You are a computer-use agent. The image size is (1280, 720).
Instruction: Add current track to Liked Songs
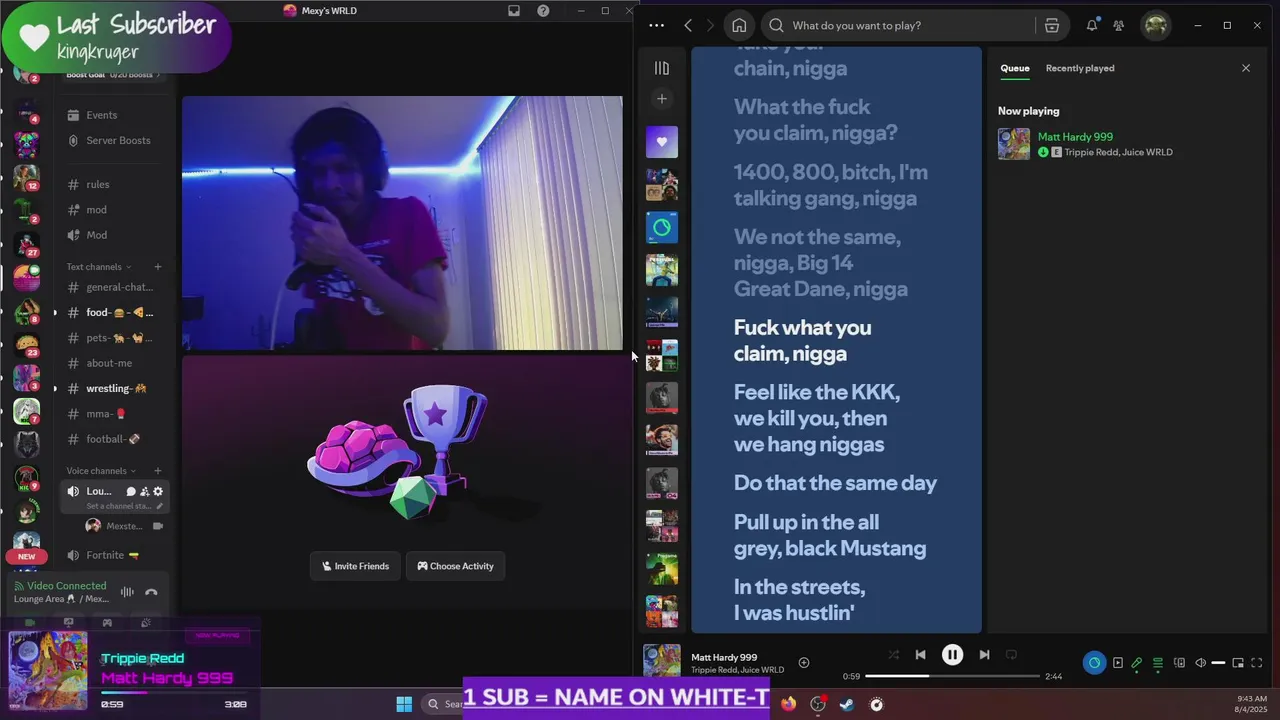804,662
